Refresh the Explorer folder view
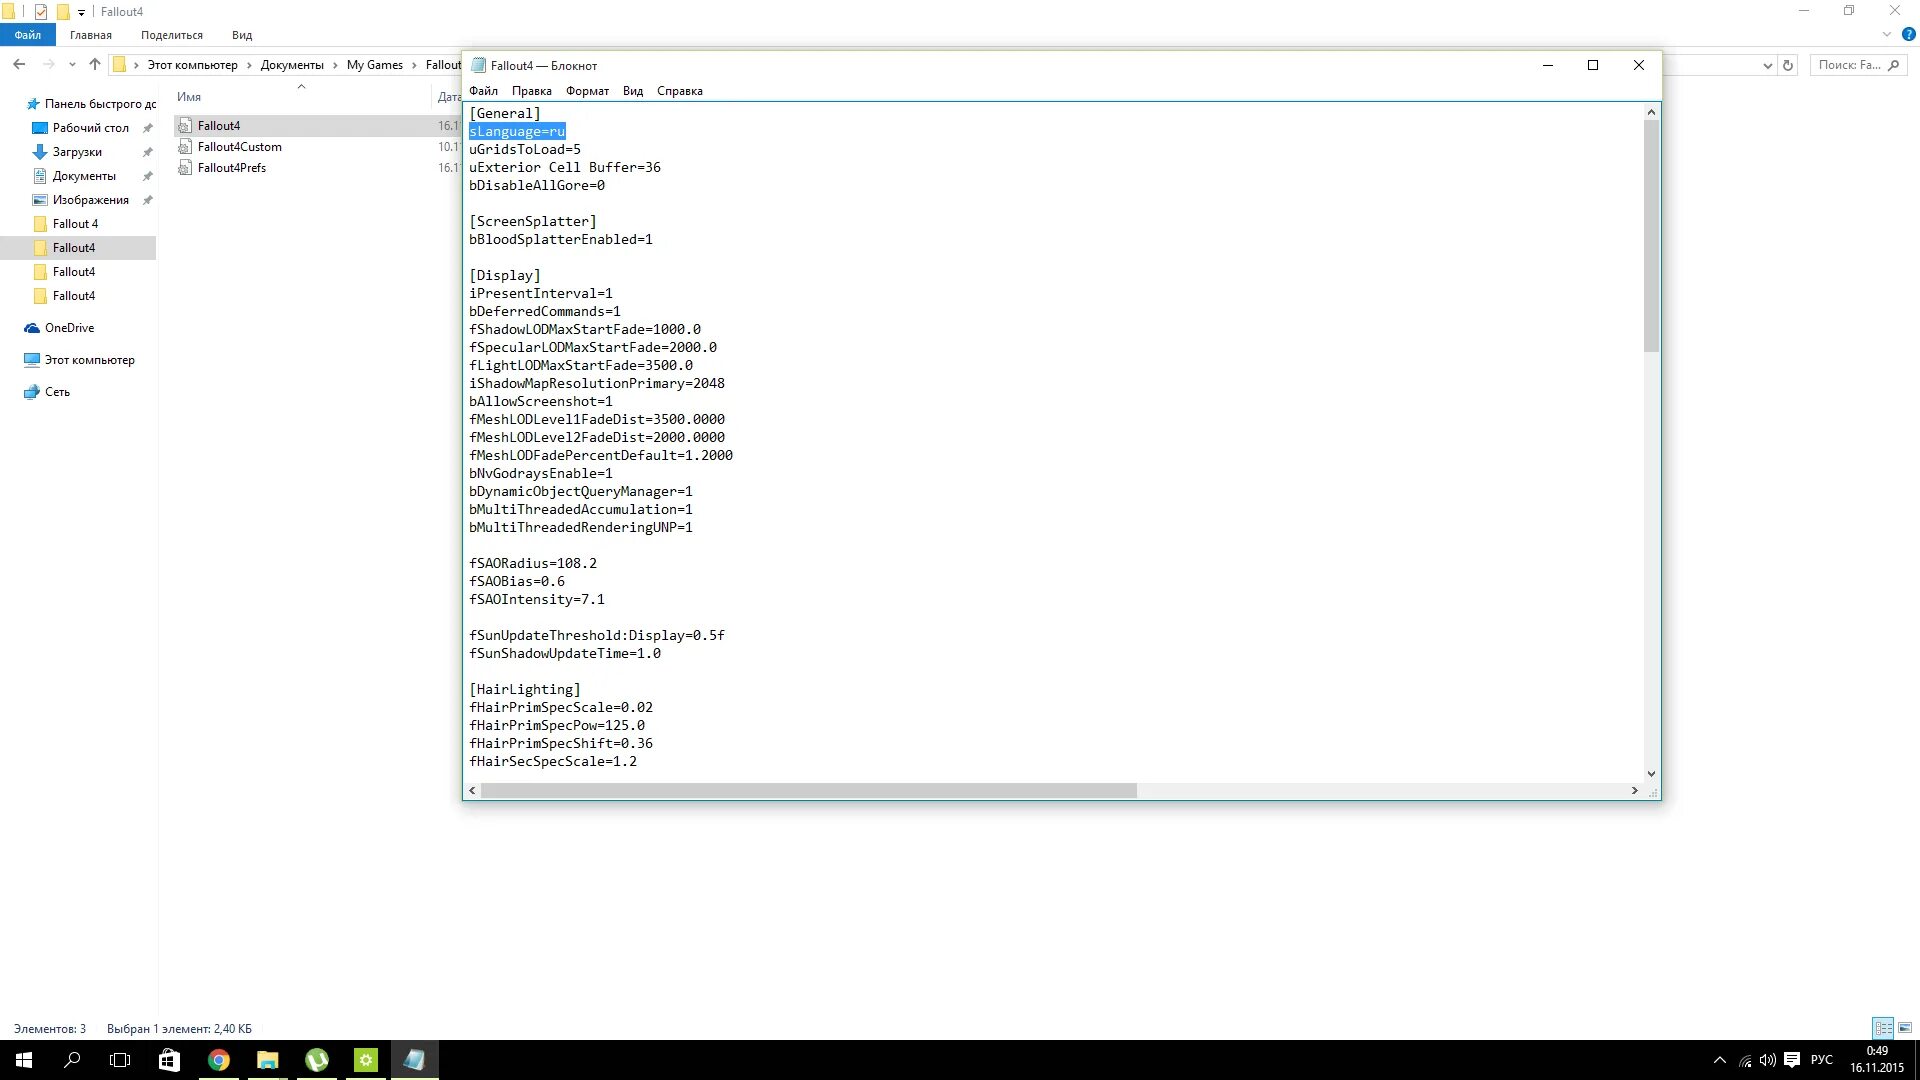Screen dimensions: 1920x1080 [x=1788, y=65]
